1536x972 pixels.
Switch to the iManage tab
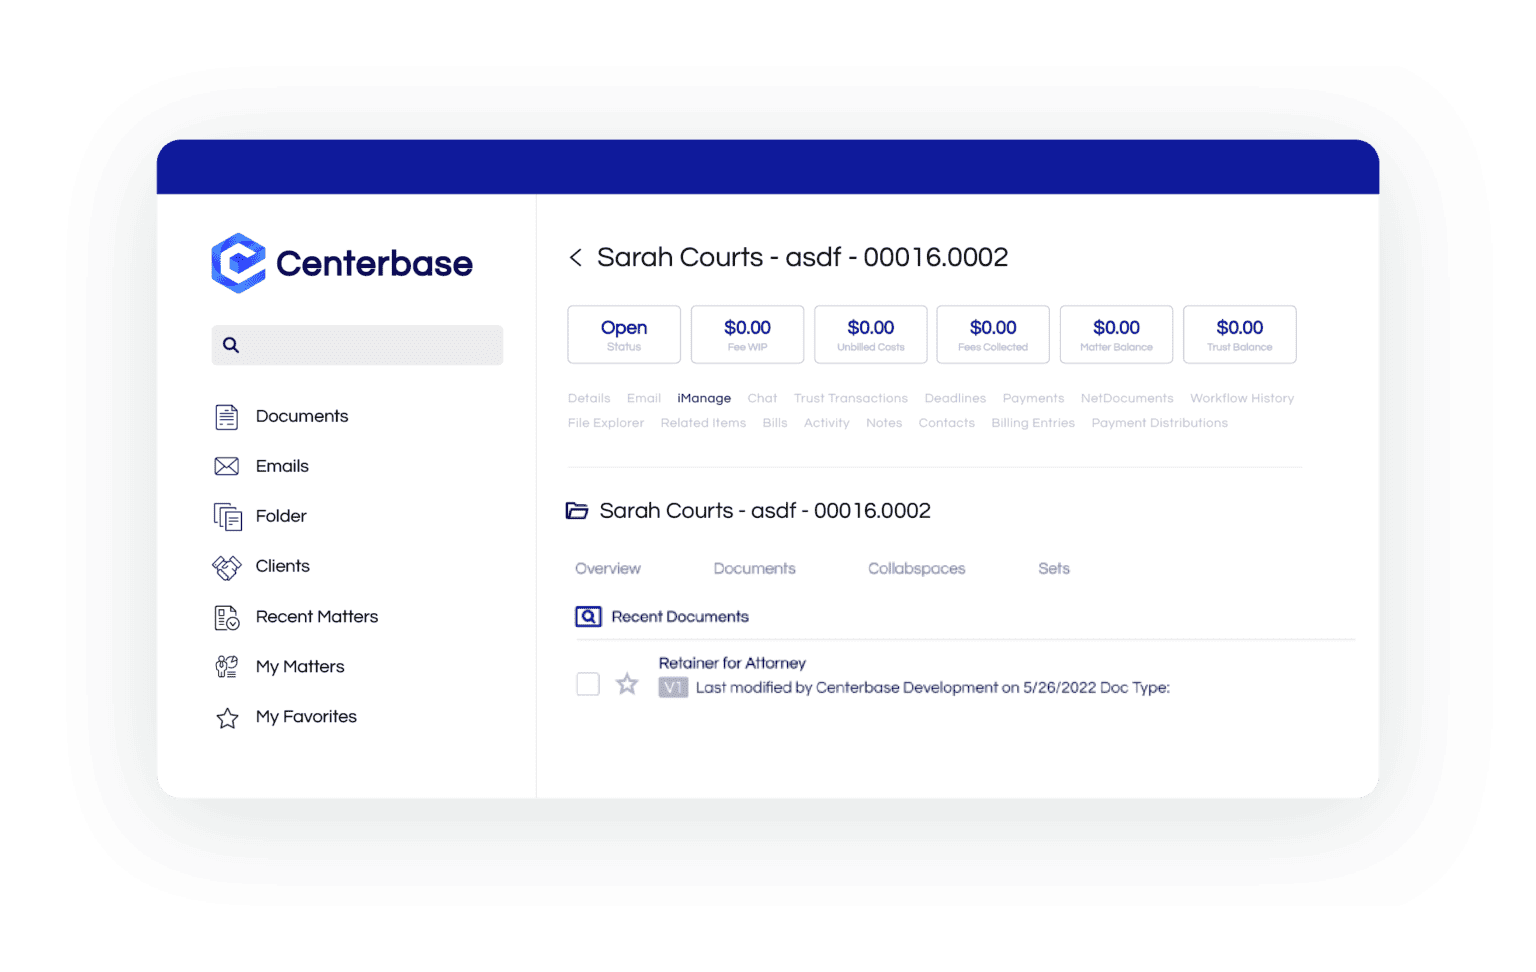click(703, 398)
